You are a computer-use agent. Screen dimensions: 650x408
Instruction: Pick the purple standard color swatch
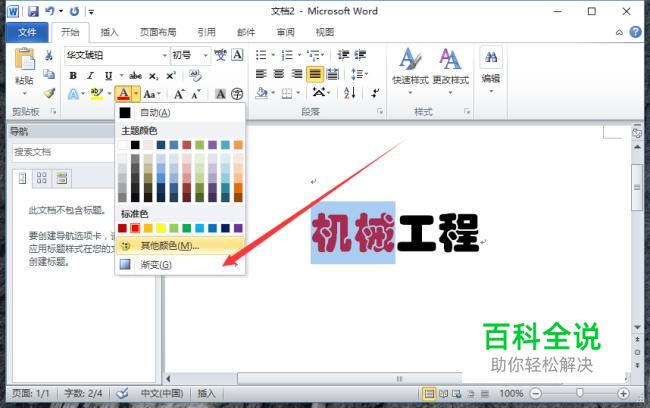(x=238, y=228)
